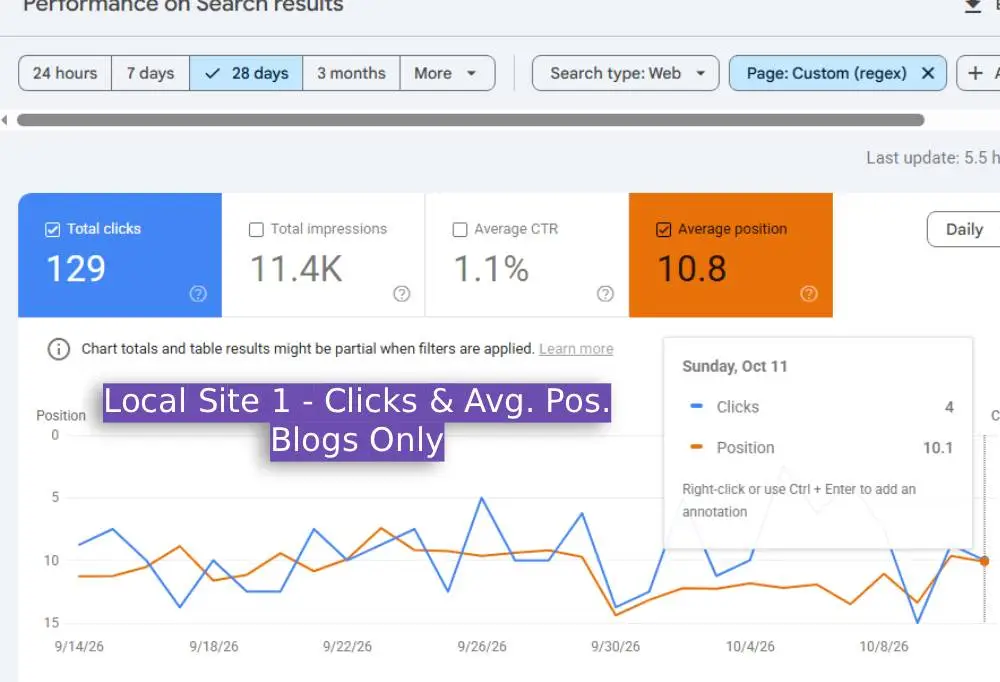Image resolution: width=1000 pixels, height=682 pixels.
Task: Click the Oct 11 data point on chart
Action: pyautogui.click(x=984, y=561)
